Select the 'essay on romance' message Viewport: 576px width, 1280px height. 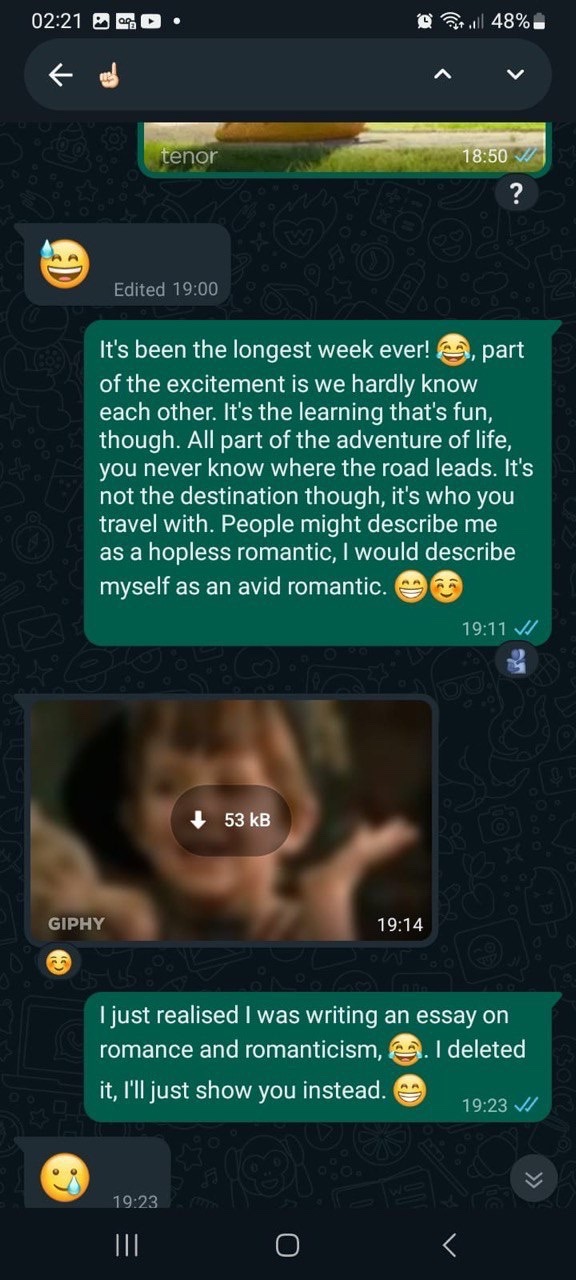coord(317,1056)
